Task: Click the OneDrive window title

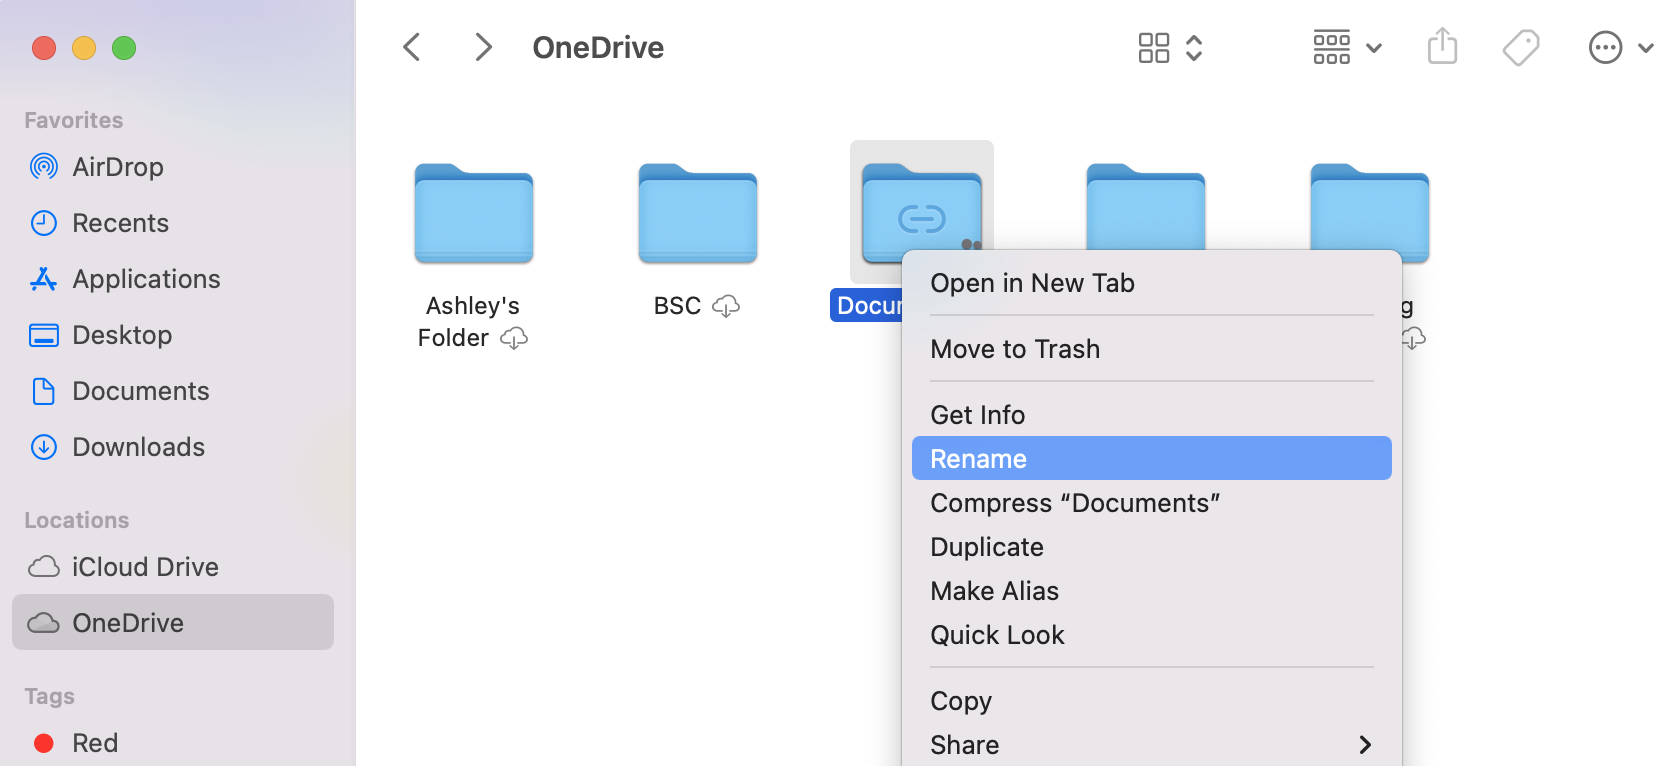Action: (598, 47)
